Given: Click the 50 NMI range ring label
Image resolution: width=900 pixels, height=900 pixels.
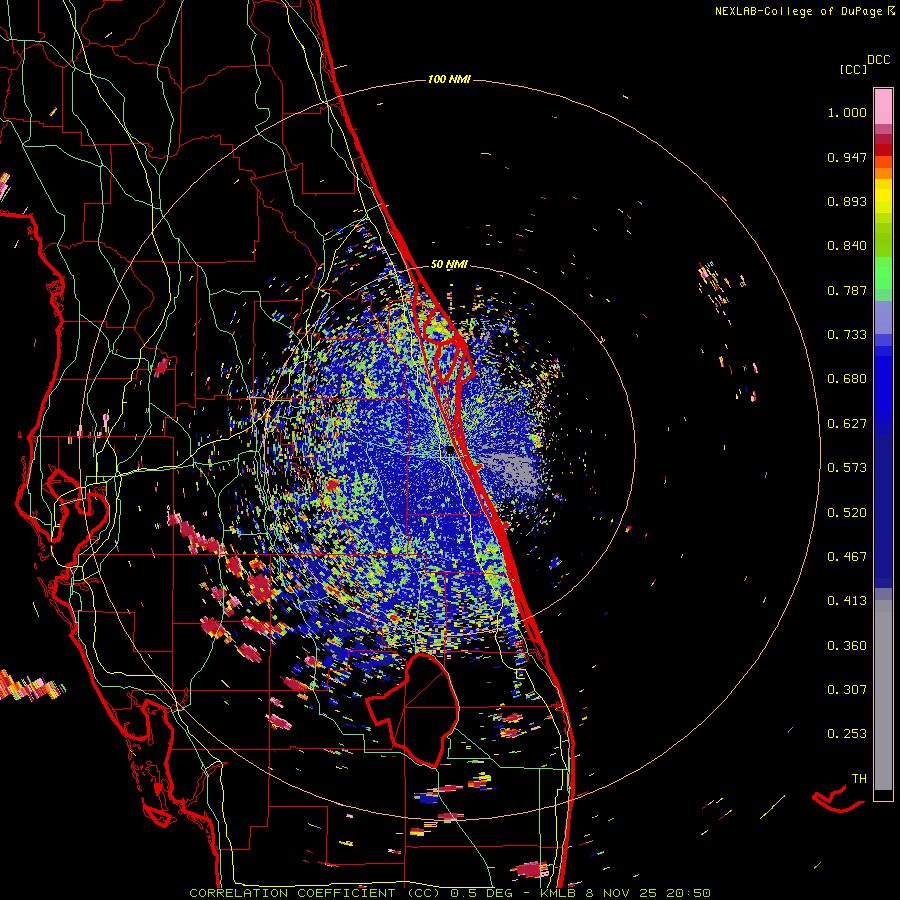Looking at the screenshot, I should point(449,264).
